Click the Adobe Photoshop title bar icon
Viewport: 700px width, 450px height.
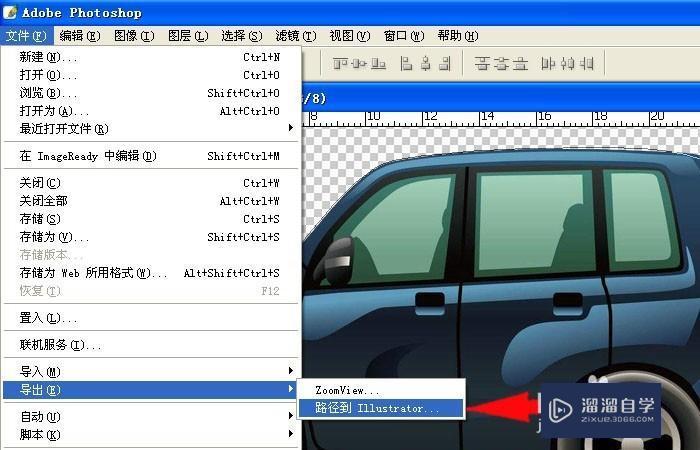point(9,12)
